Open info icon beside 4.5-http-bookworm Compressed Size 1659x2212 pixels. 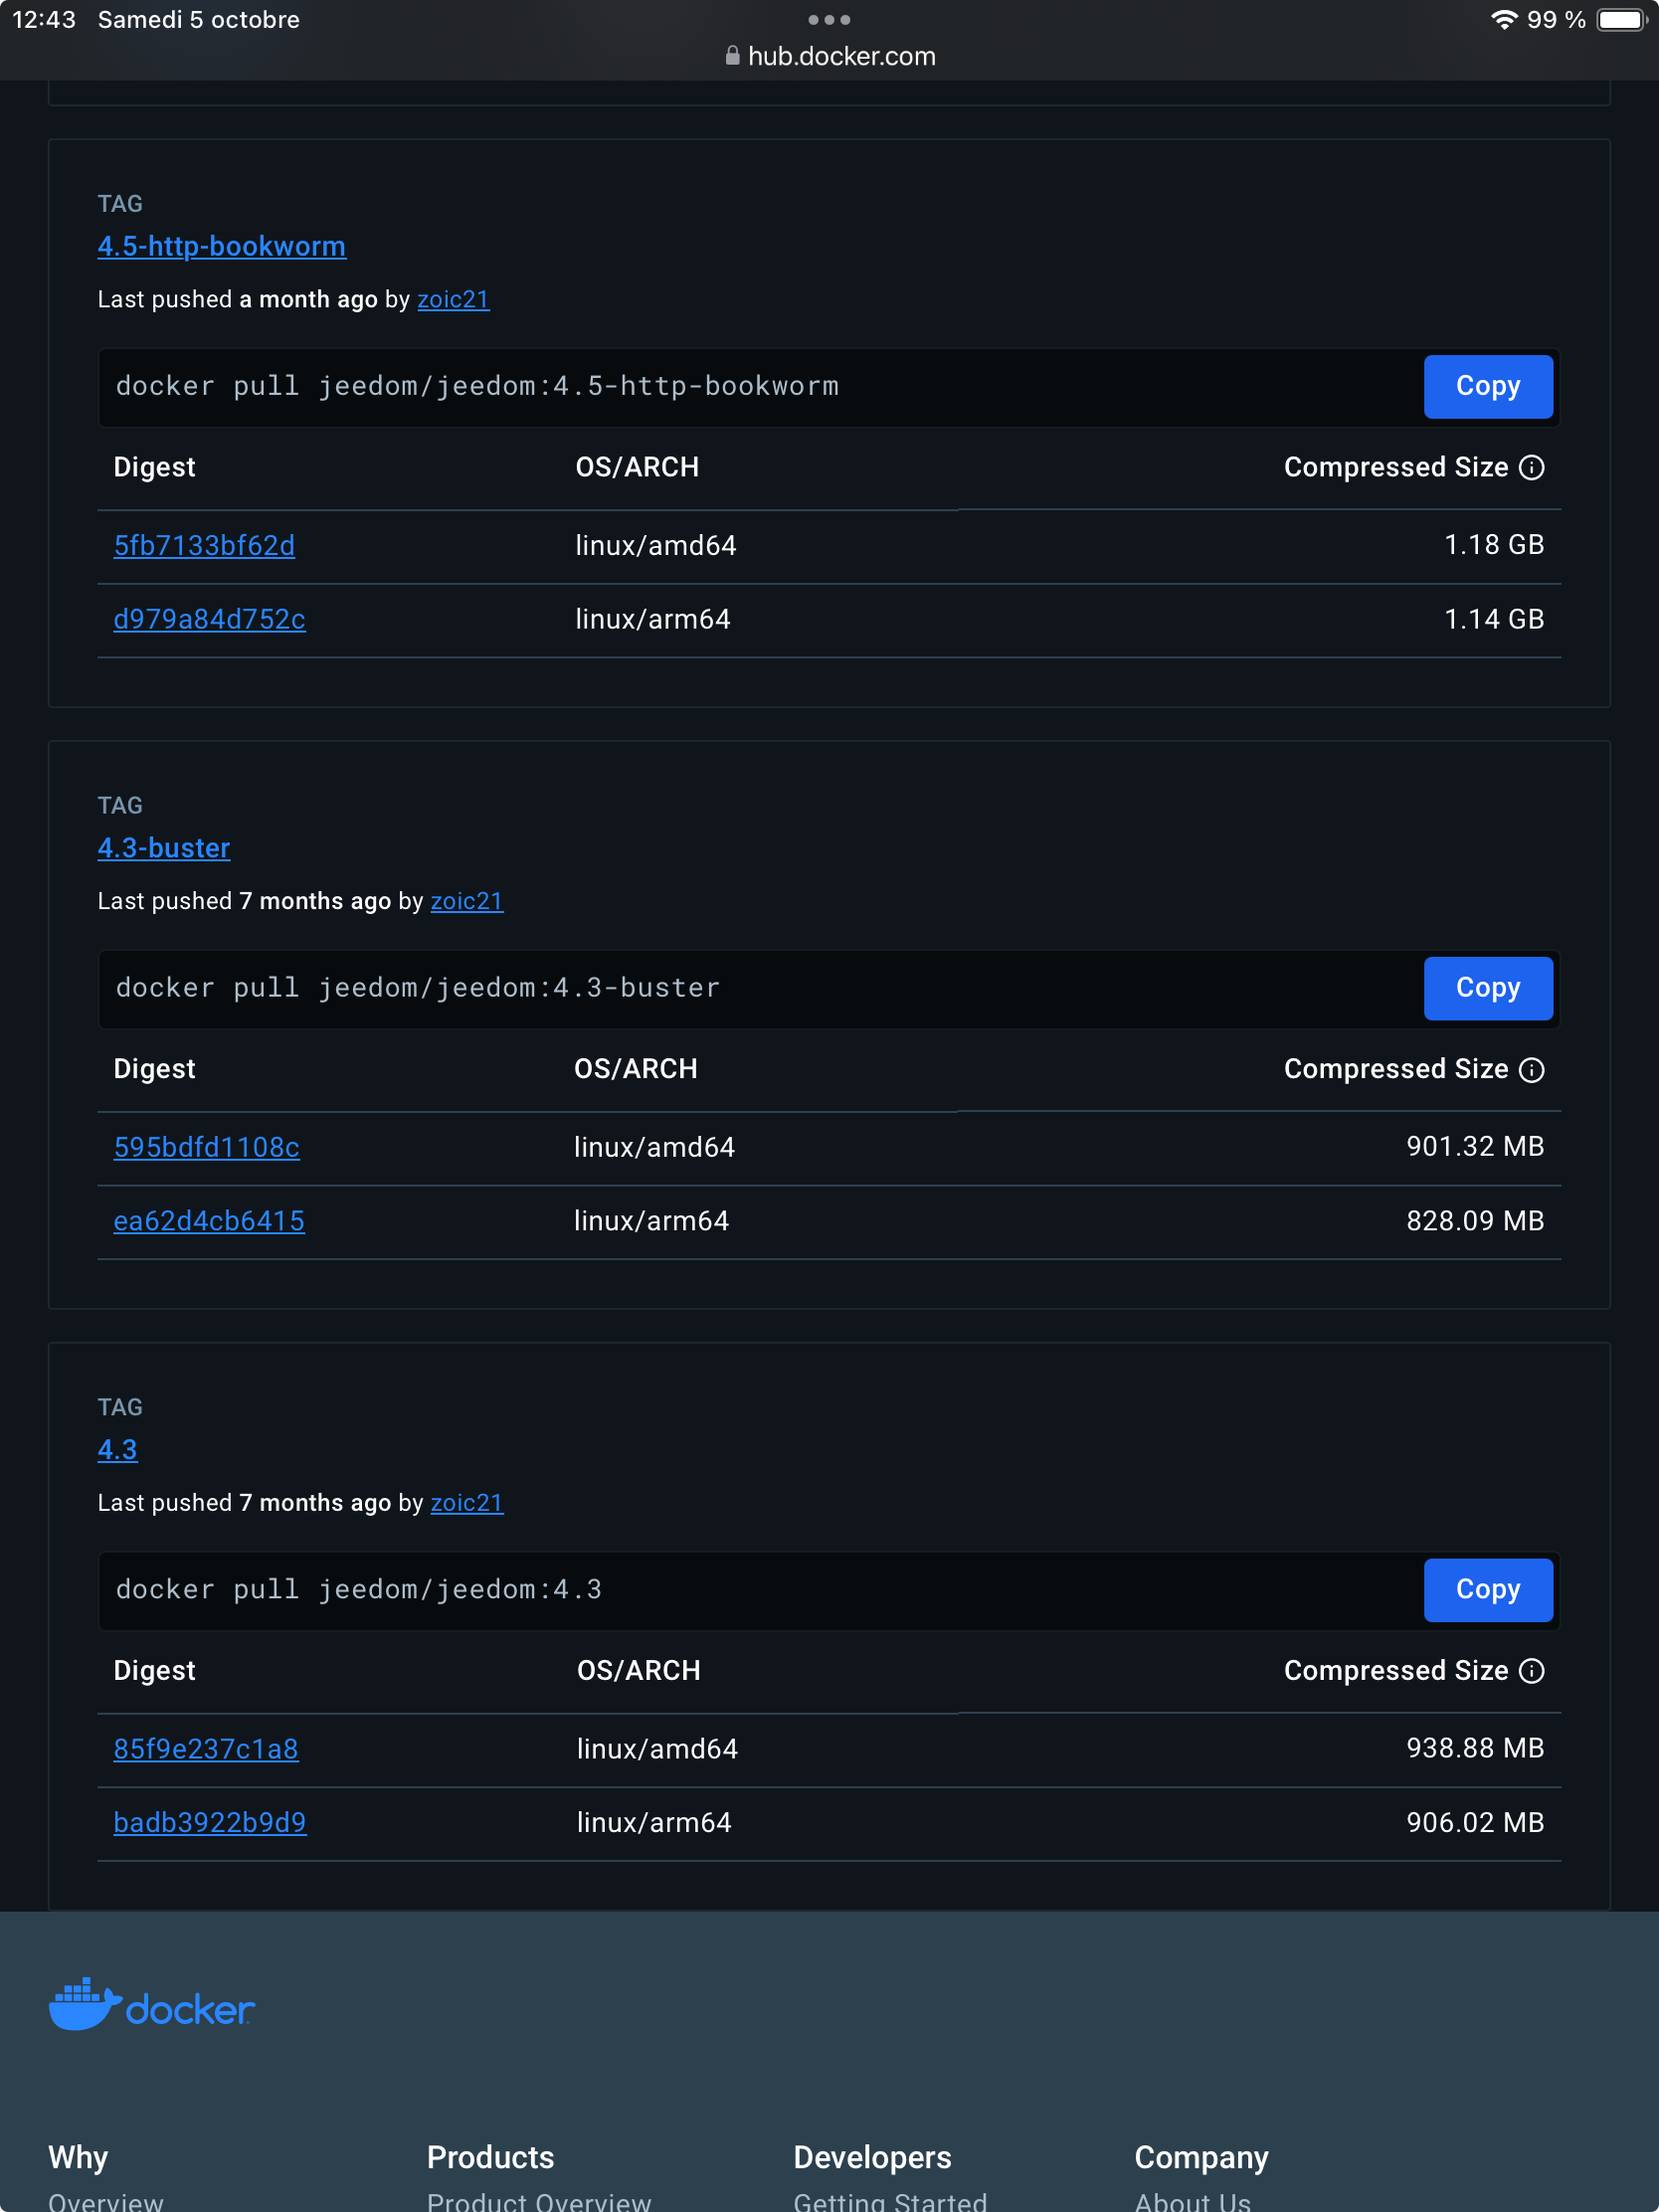pos(1531,467)
